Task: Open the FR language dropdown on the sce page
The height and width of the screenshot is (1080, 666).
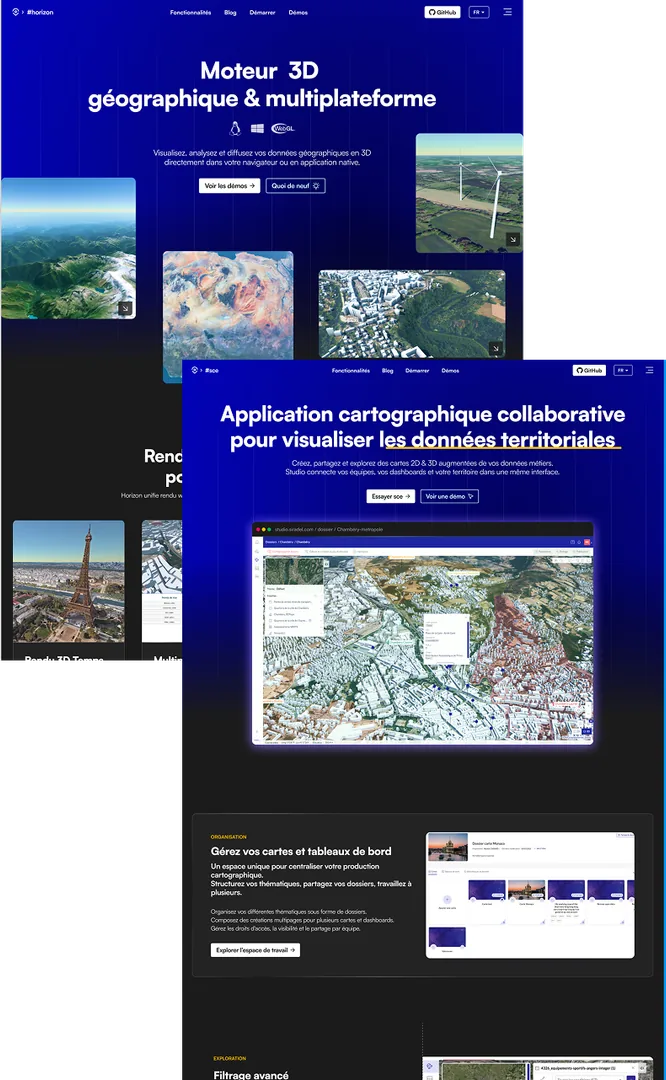Action: pos(623,370)
